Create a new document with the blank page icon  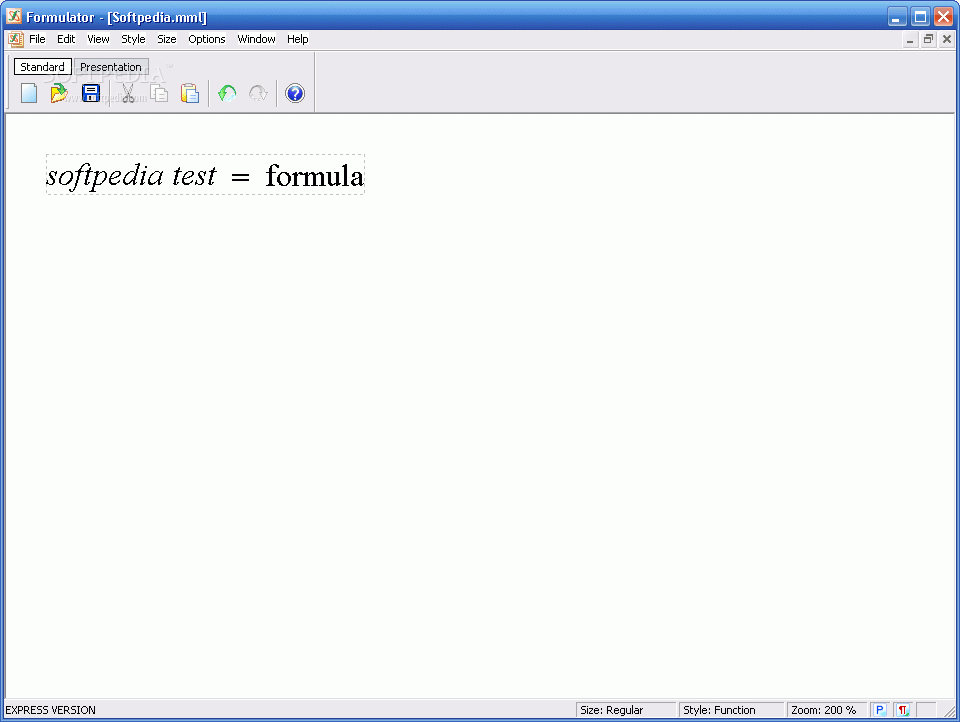tap(29, 93)
